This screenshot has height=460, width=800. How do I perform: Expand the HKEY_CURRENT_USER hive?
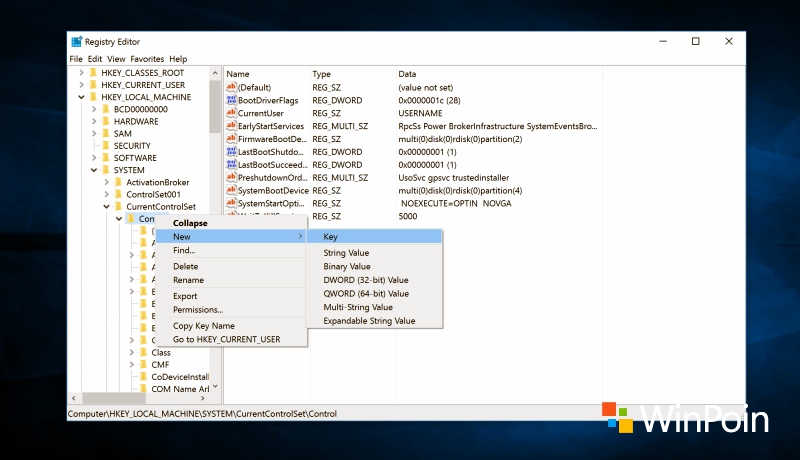[81, 85]
